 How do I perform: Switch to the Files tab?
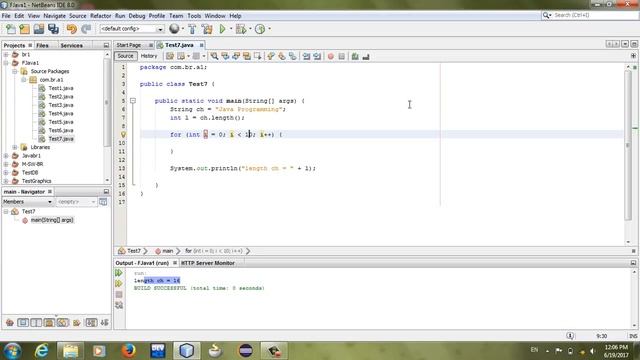tap(42, 45)
